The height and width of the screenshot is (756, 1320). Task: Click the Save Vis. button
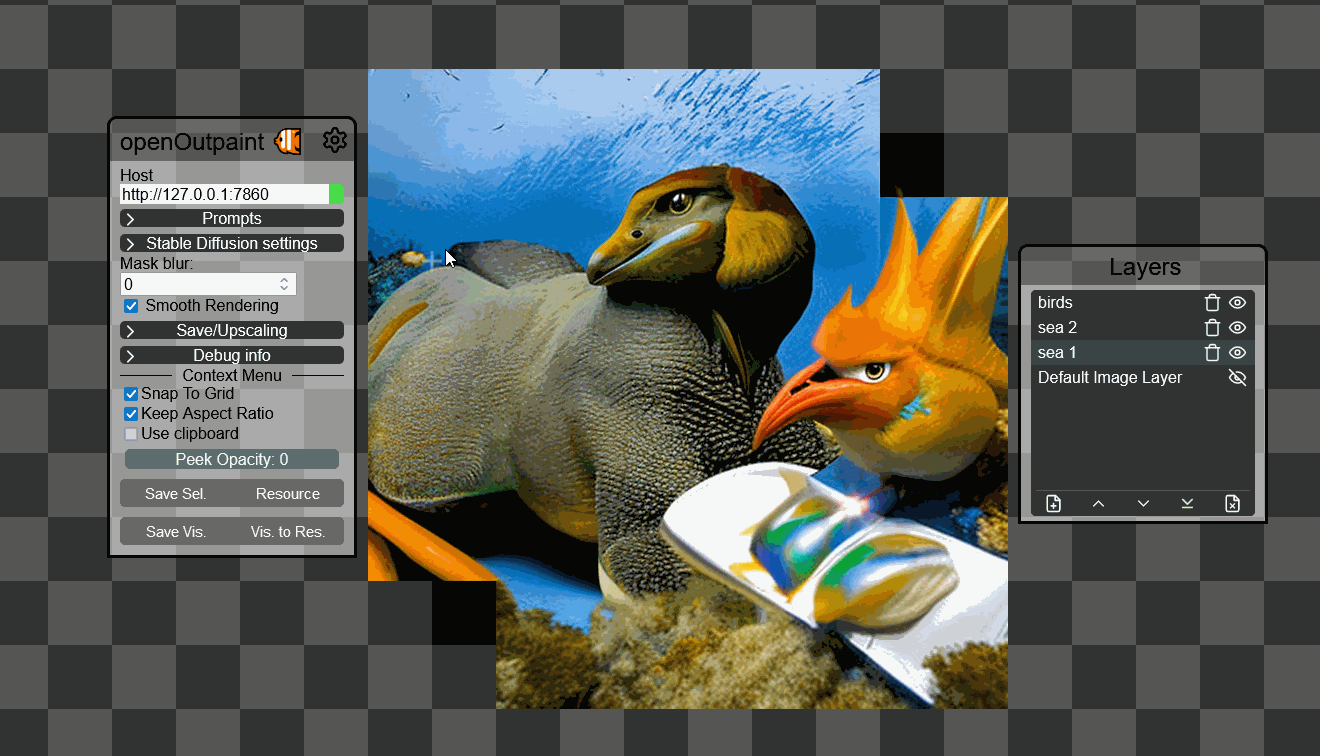(176, 531)
